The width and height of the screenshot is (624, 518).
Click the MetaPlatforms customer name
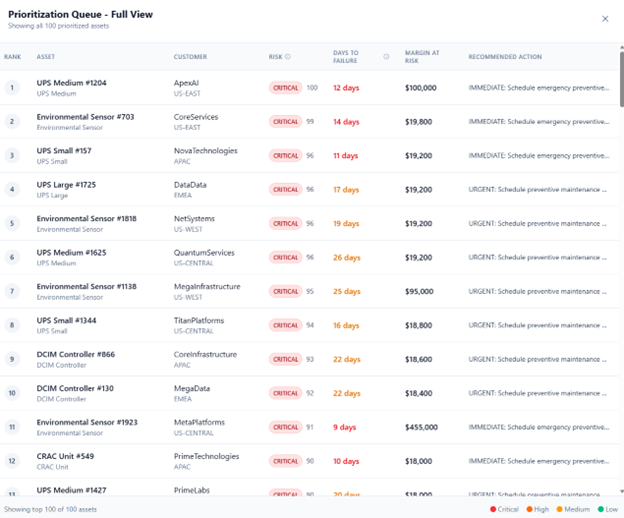[200, 422]
